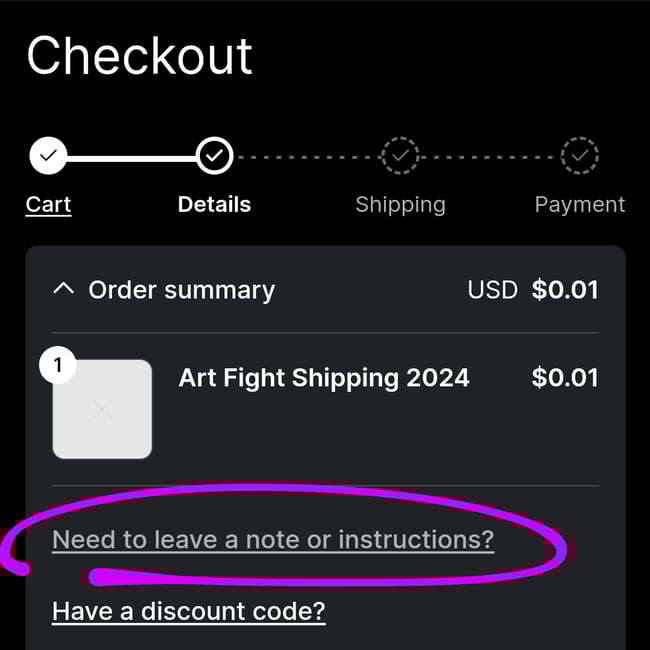The height and width of the screenshot is (650, 650).
Task: Click the USD currency label
Action: pyautogui.click(x=492, y=290)
